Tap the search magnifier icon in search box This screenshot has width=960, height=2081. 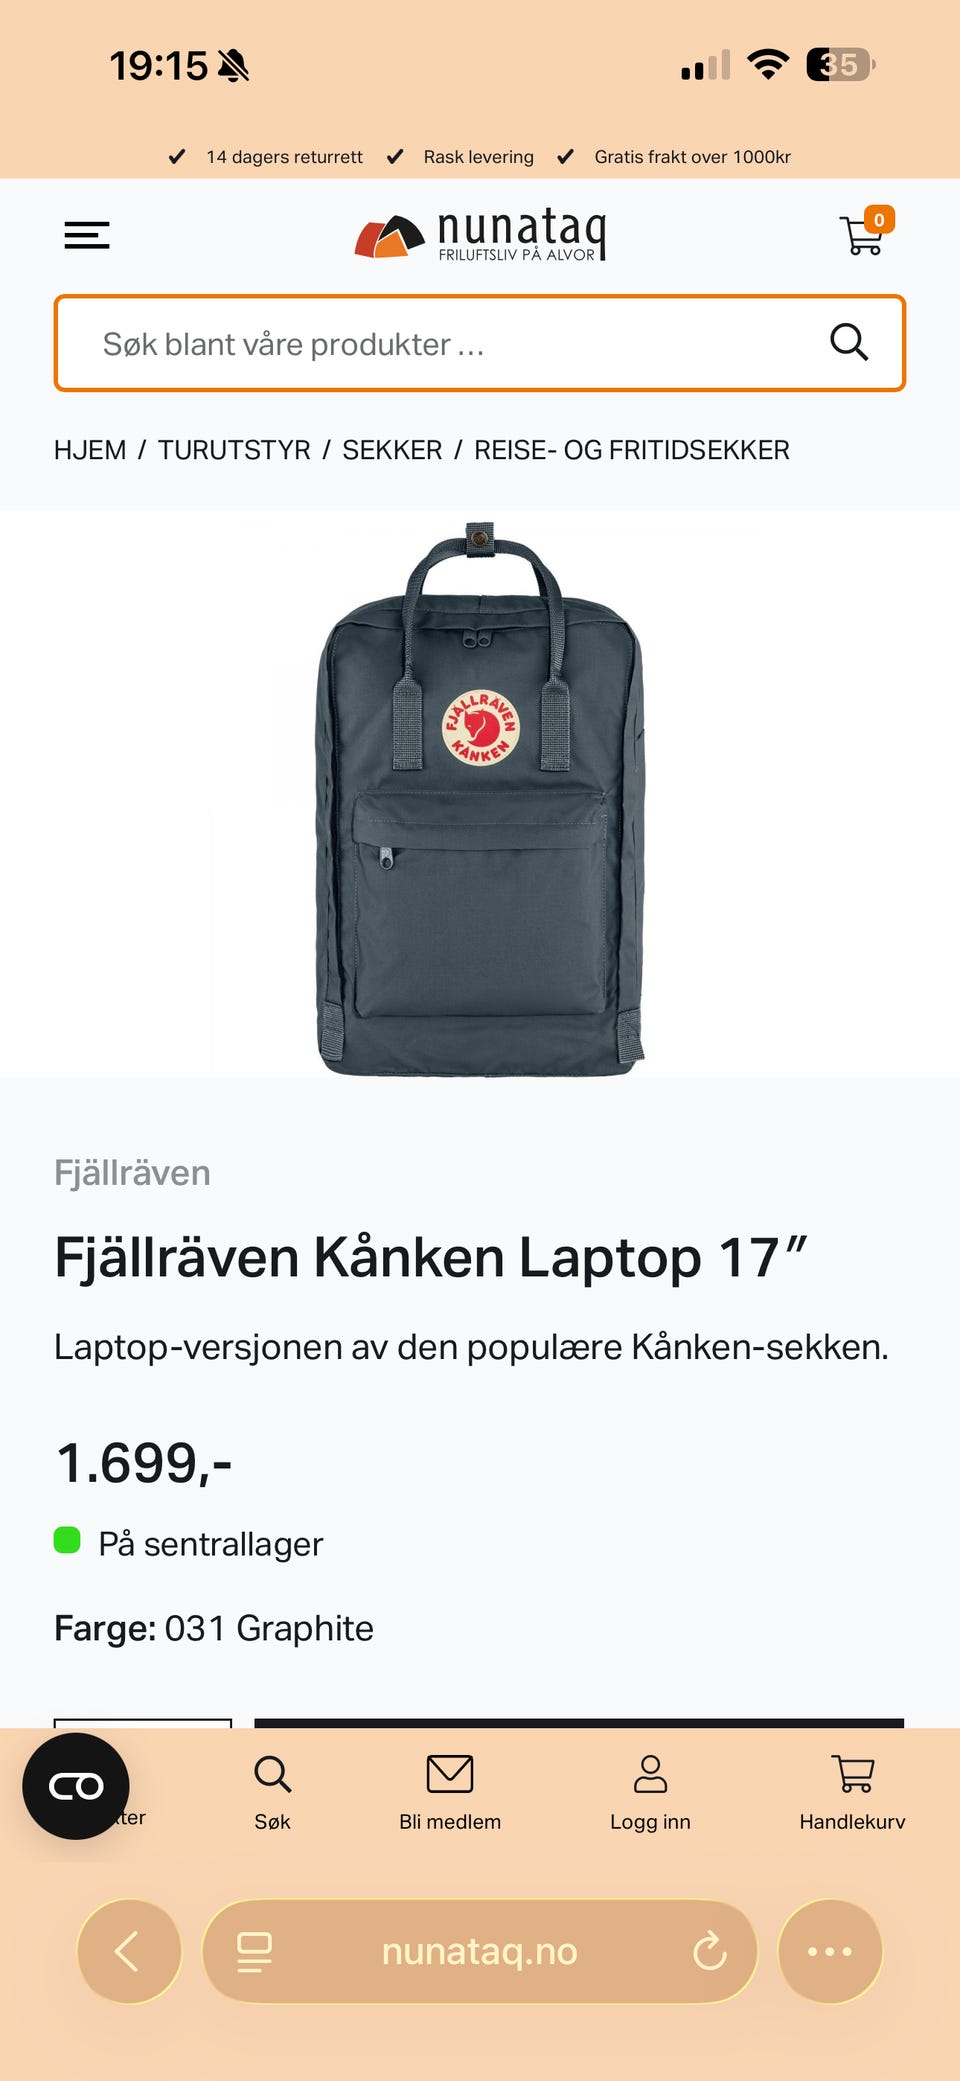[x=849, y=343]
